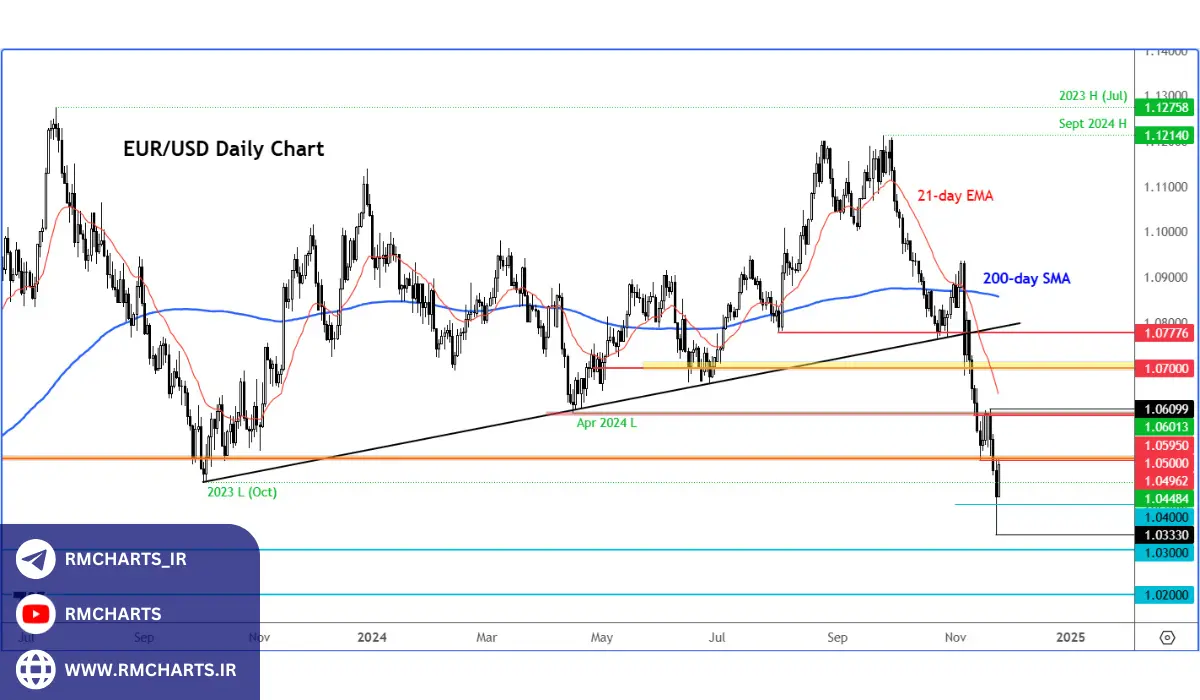Screen dimensions: 1200x700
Task: Click the YouTube play icon
Action: point(33,614)
